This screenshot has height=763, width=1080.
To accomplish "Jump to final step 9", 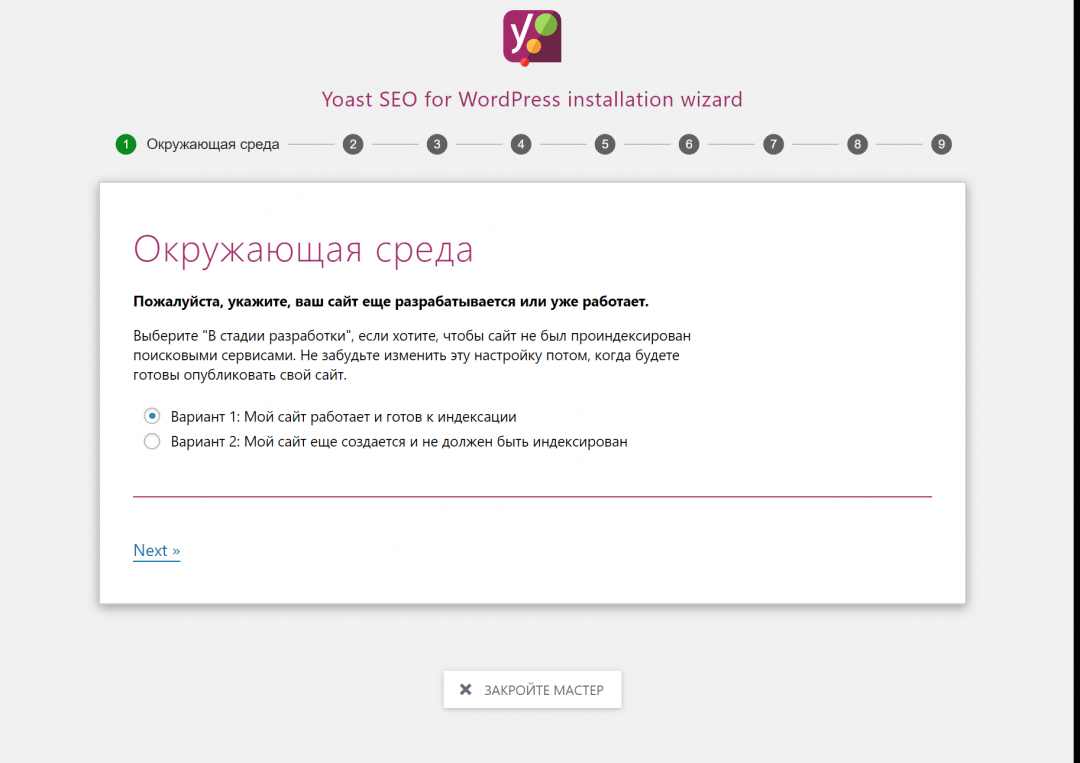I will (940, 144).
